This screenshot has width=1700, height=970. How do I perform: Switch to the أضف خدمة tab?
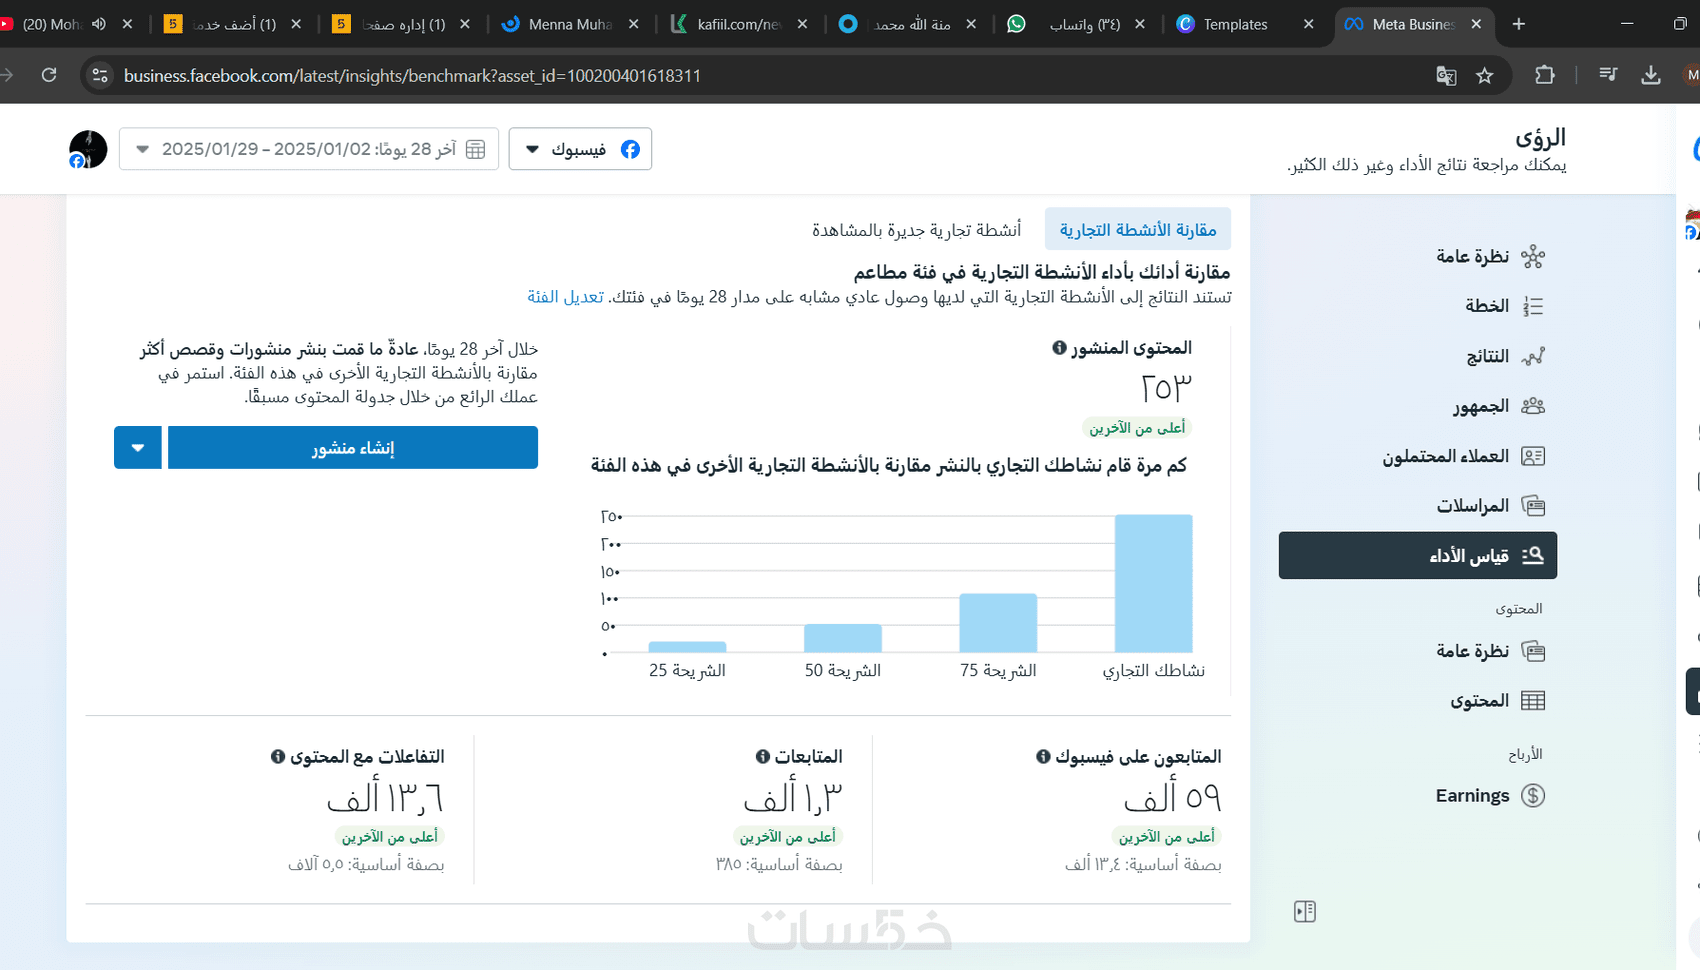click(x=233, y=24)
